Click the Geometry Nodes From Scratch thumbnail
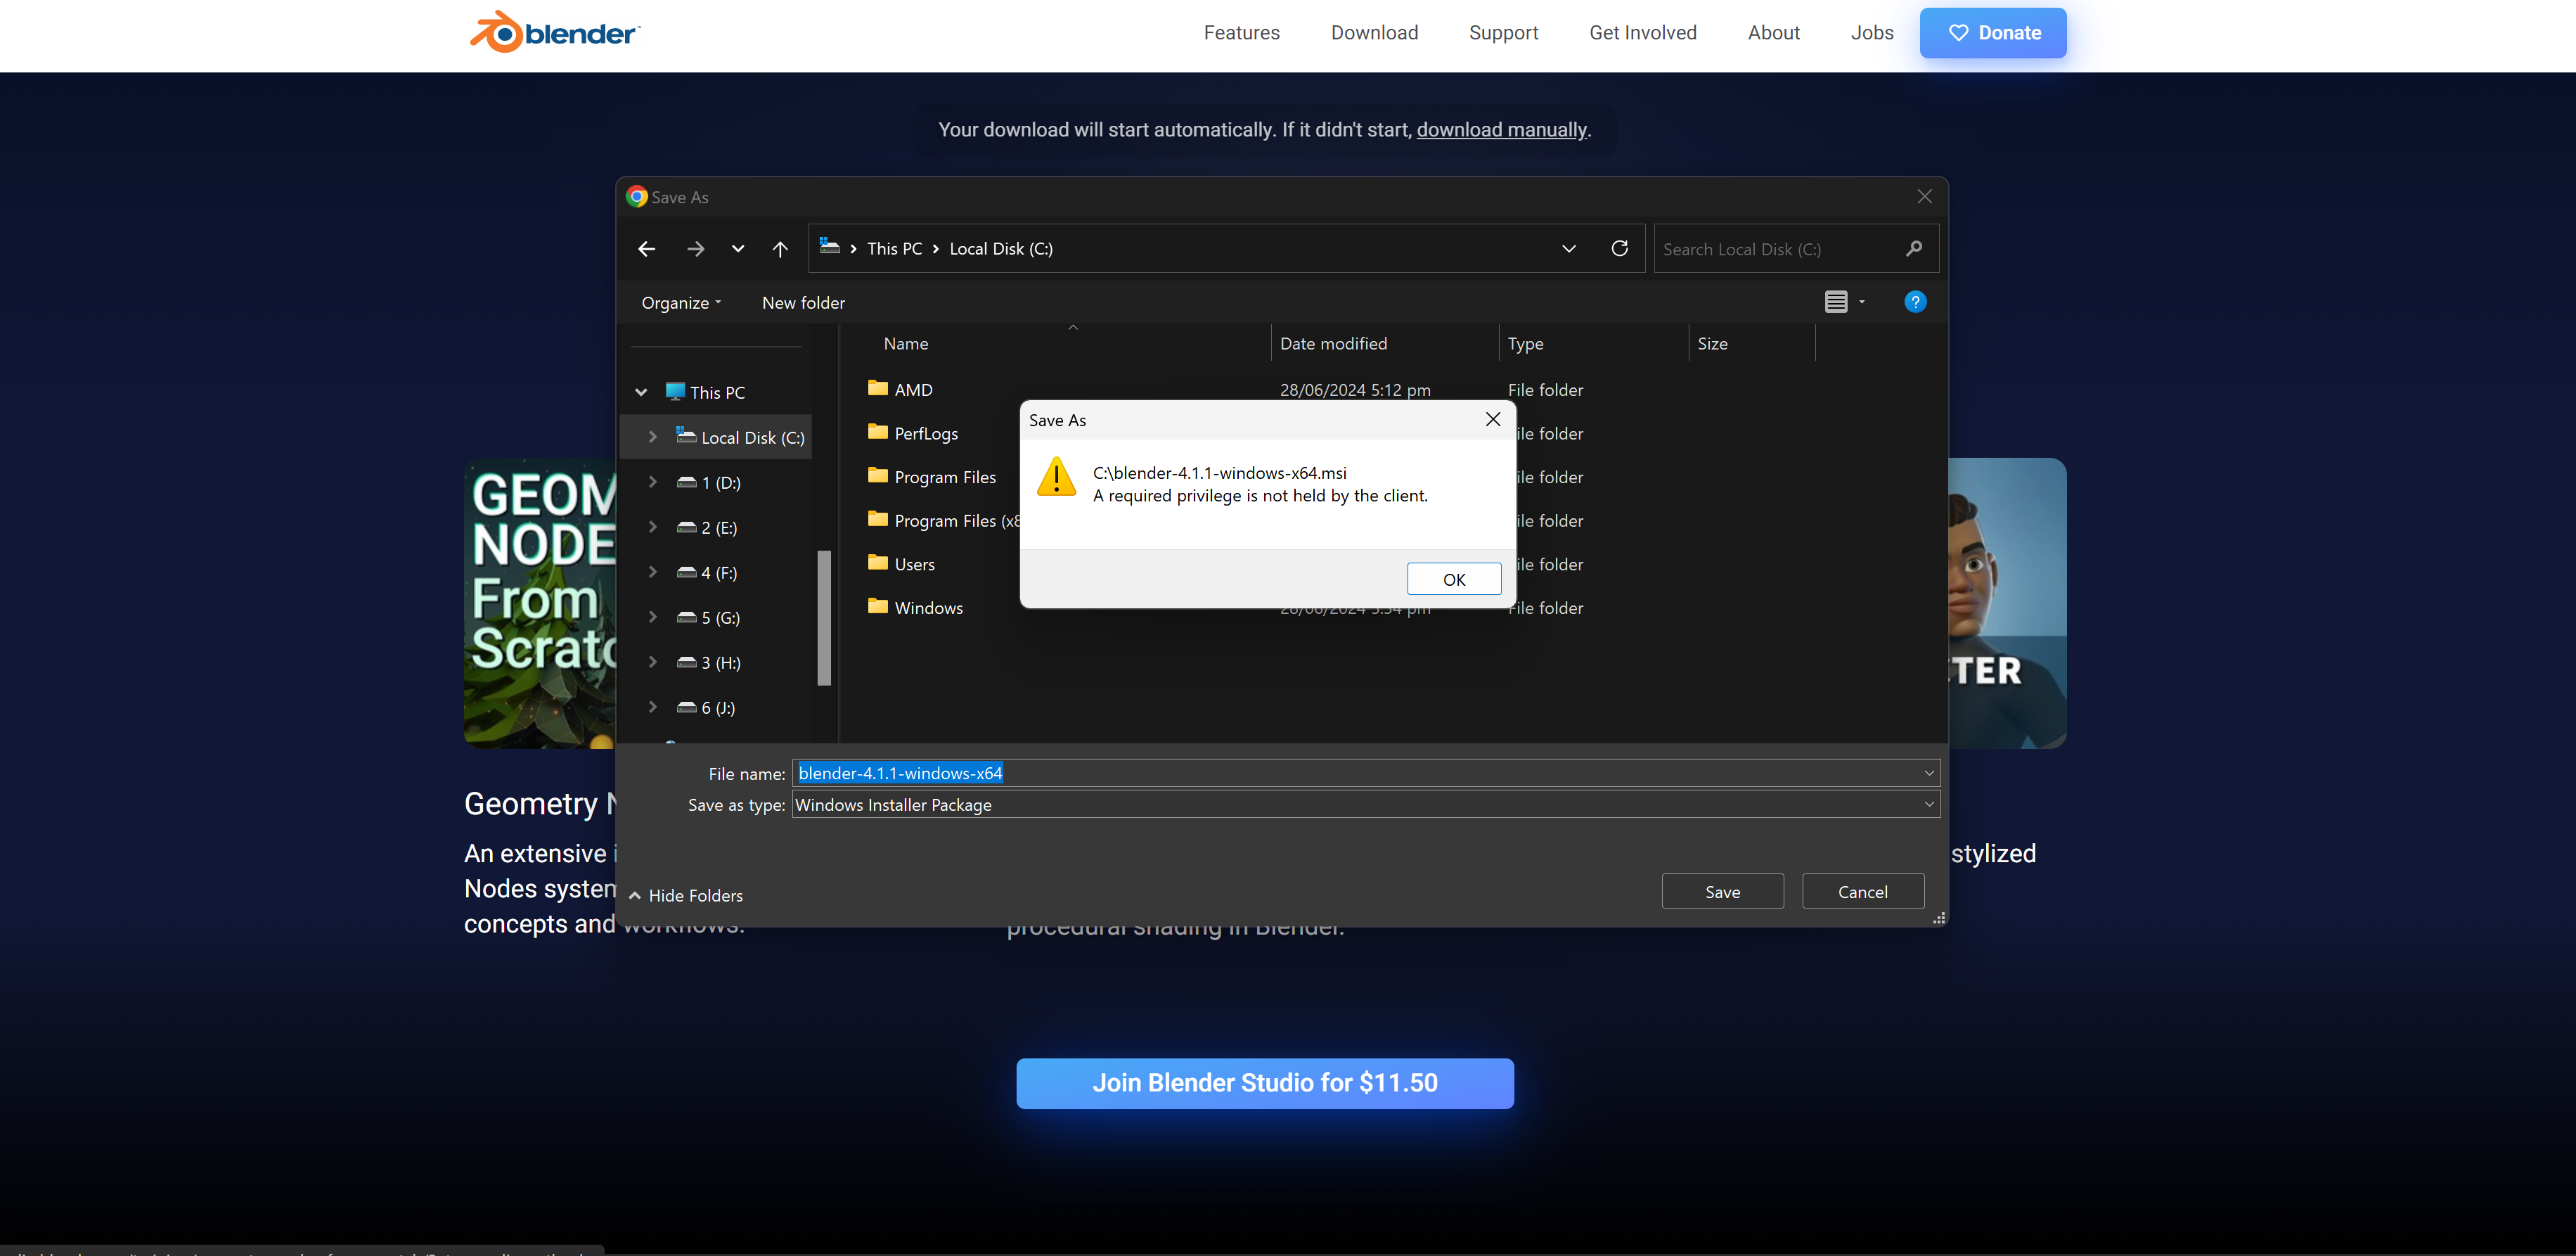This screenshot has height=1256, width=2576. coord(540,603)
